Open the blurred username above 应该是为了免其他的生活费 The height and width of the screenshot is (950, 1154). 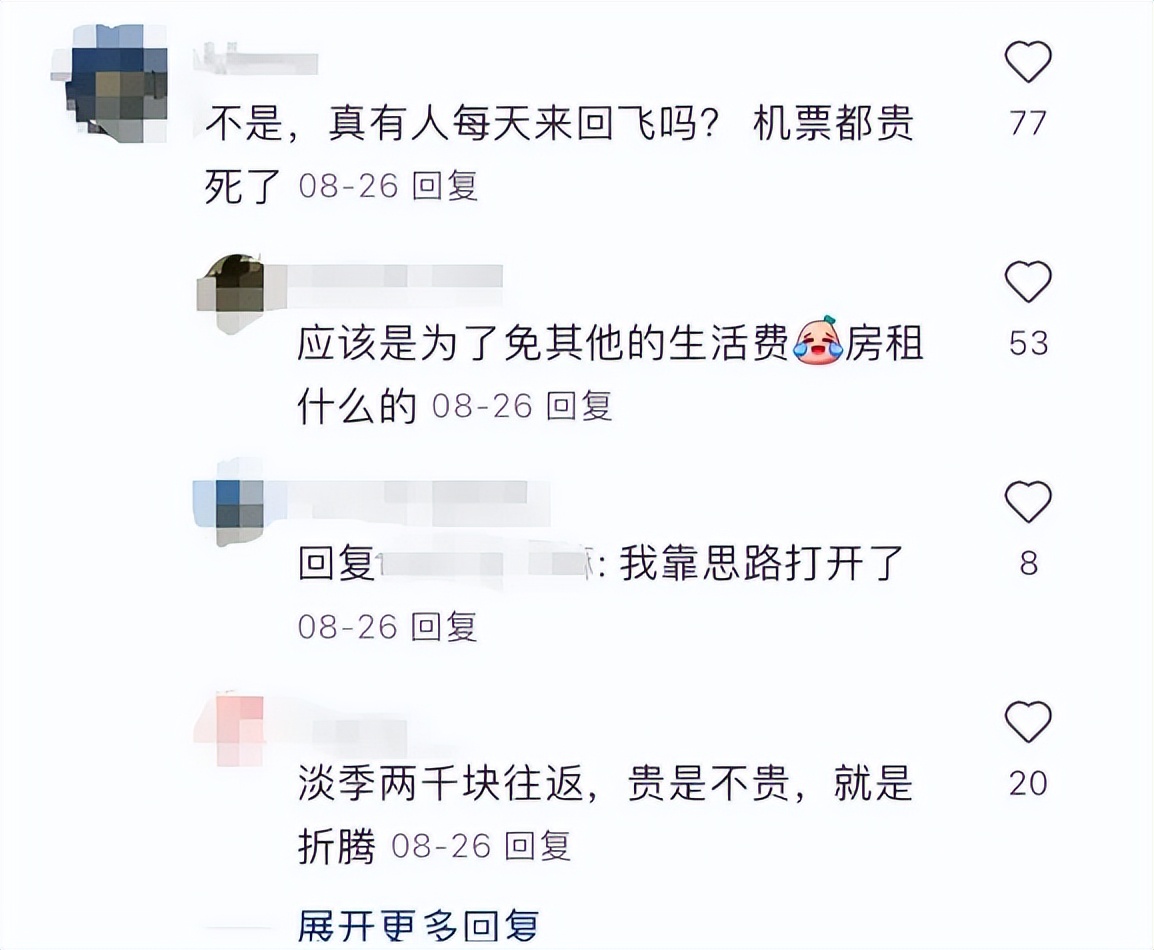[x=394, y=278]
